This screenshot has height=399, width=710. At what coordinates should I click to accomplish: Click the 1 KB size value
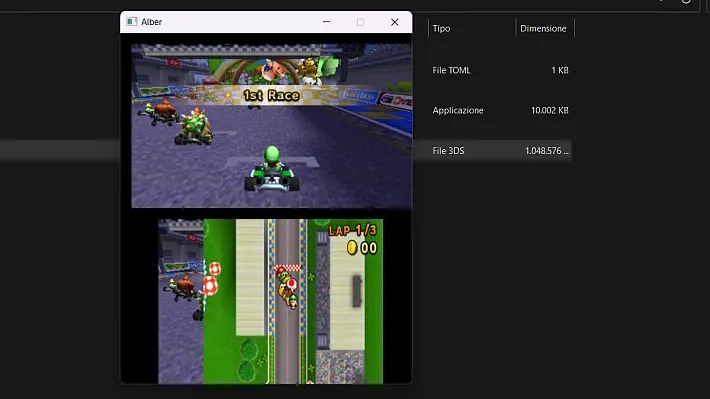[560, 70]
